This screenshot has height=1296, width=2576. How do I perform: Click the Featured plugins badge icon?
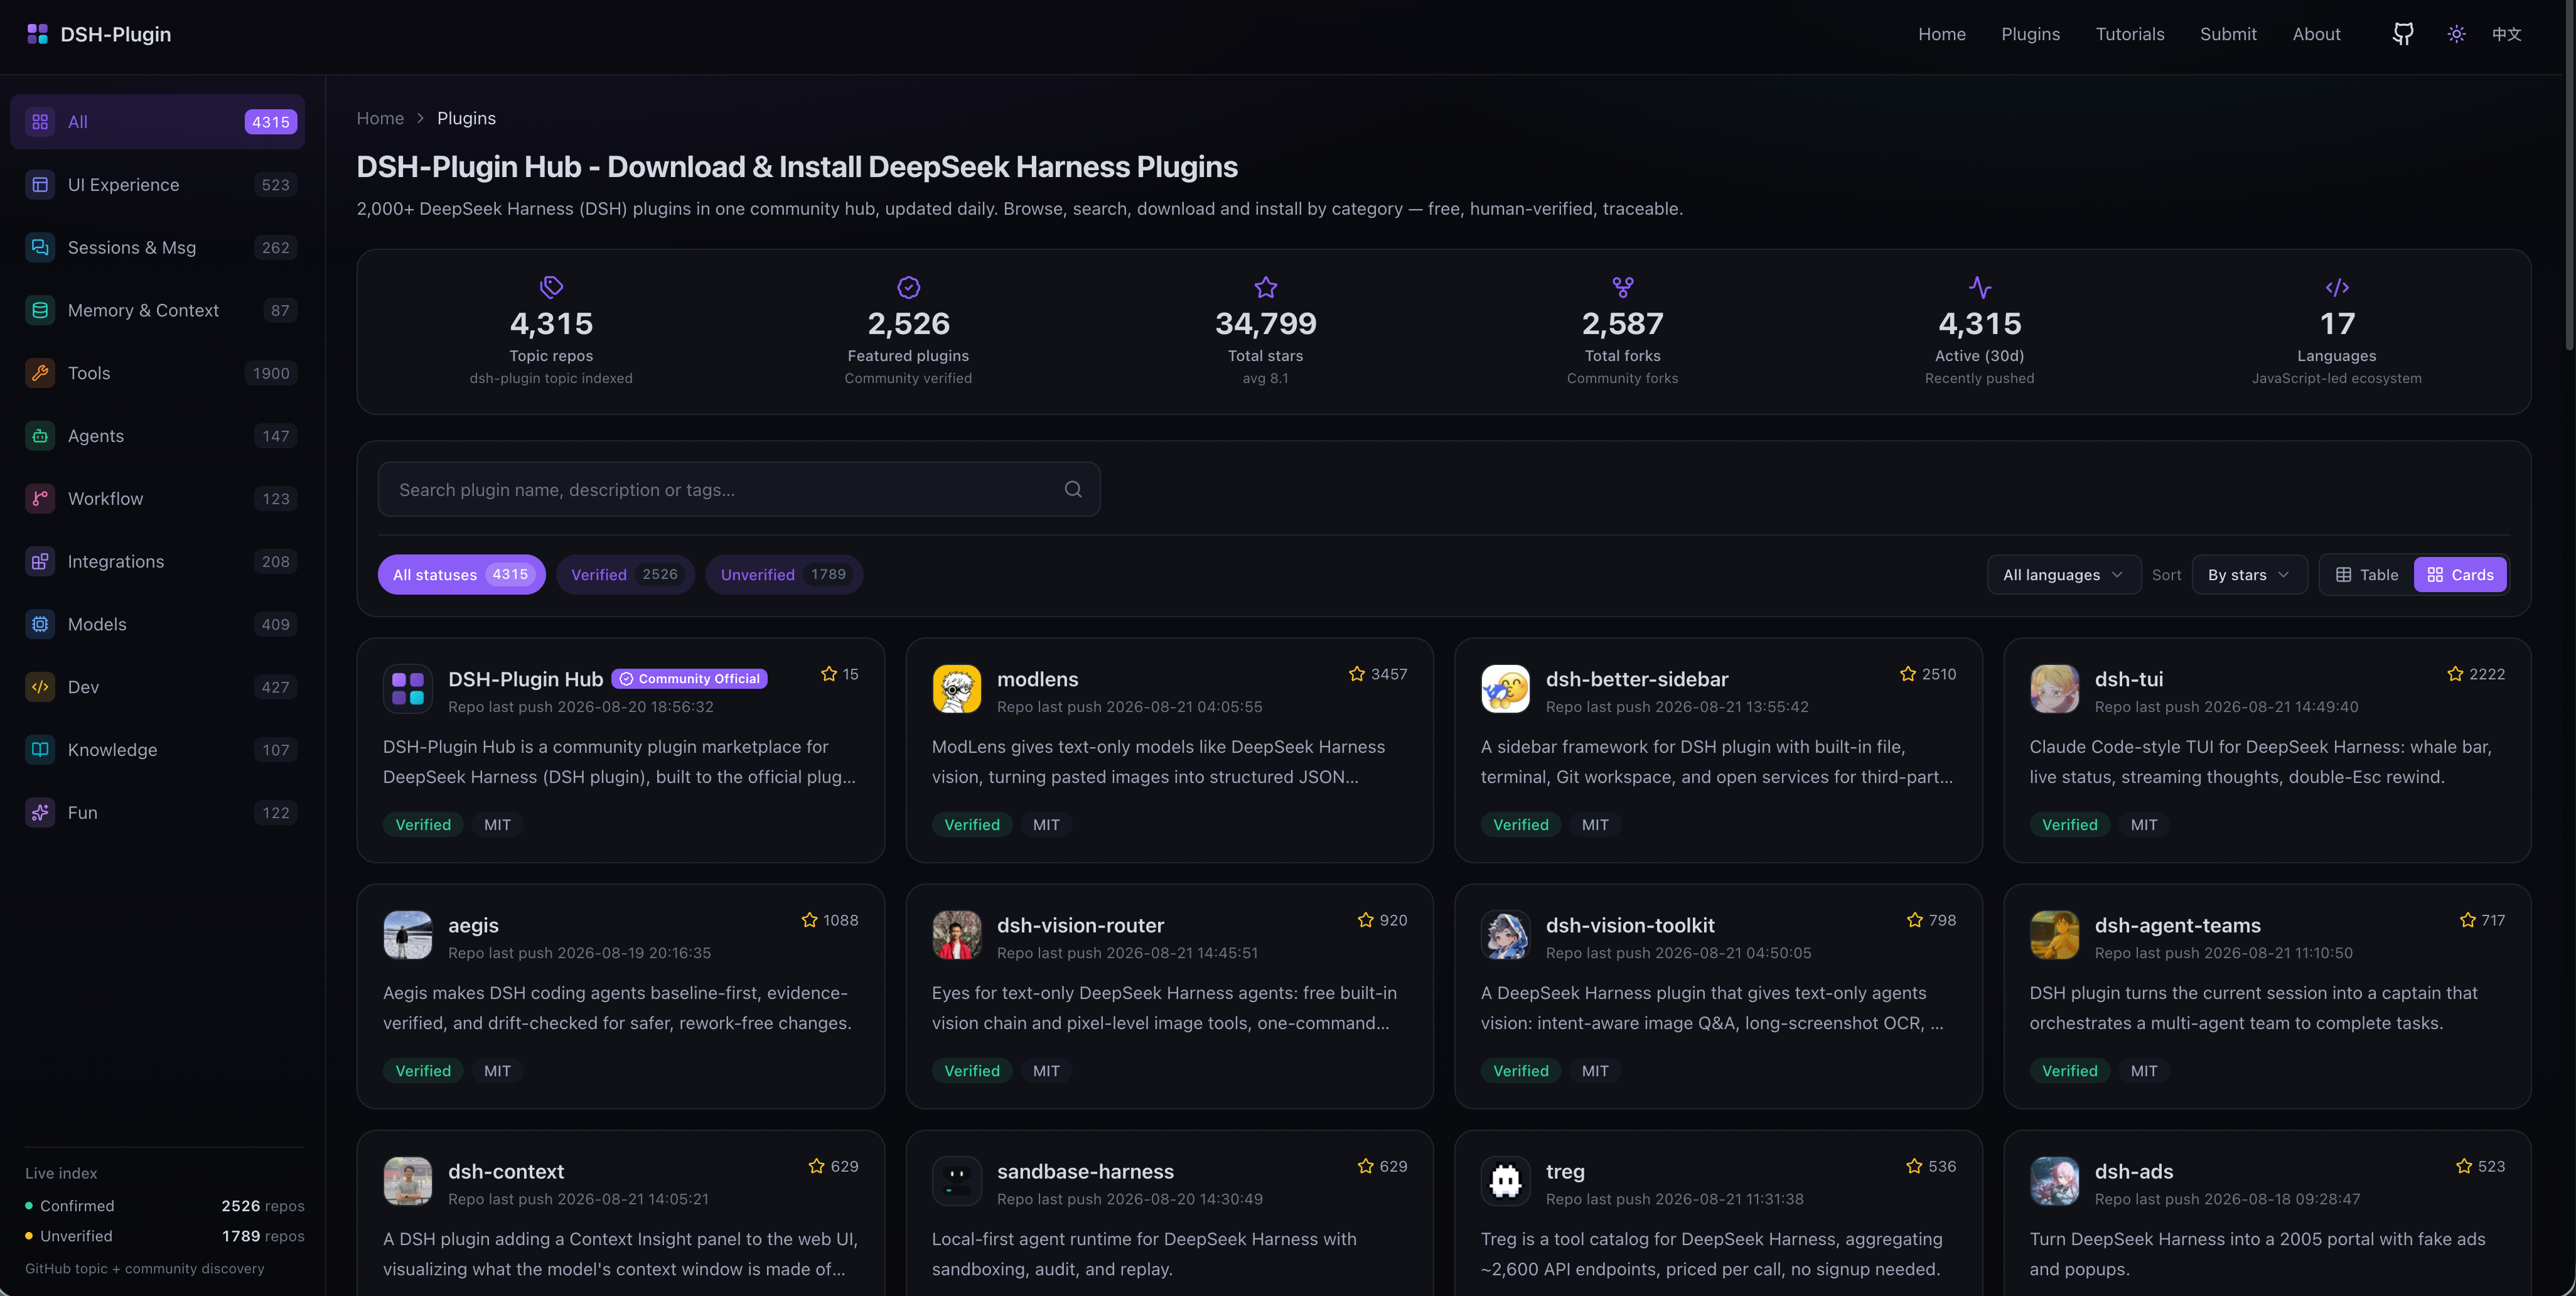click(x=908, y=288)
